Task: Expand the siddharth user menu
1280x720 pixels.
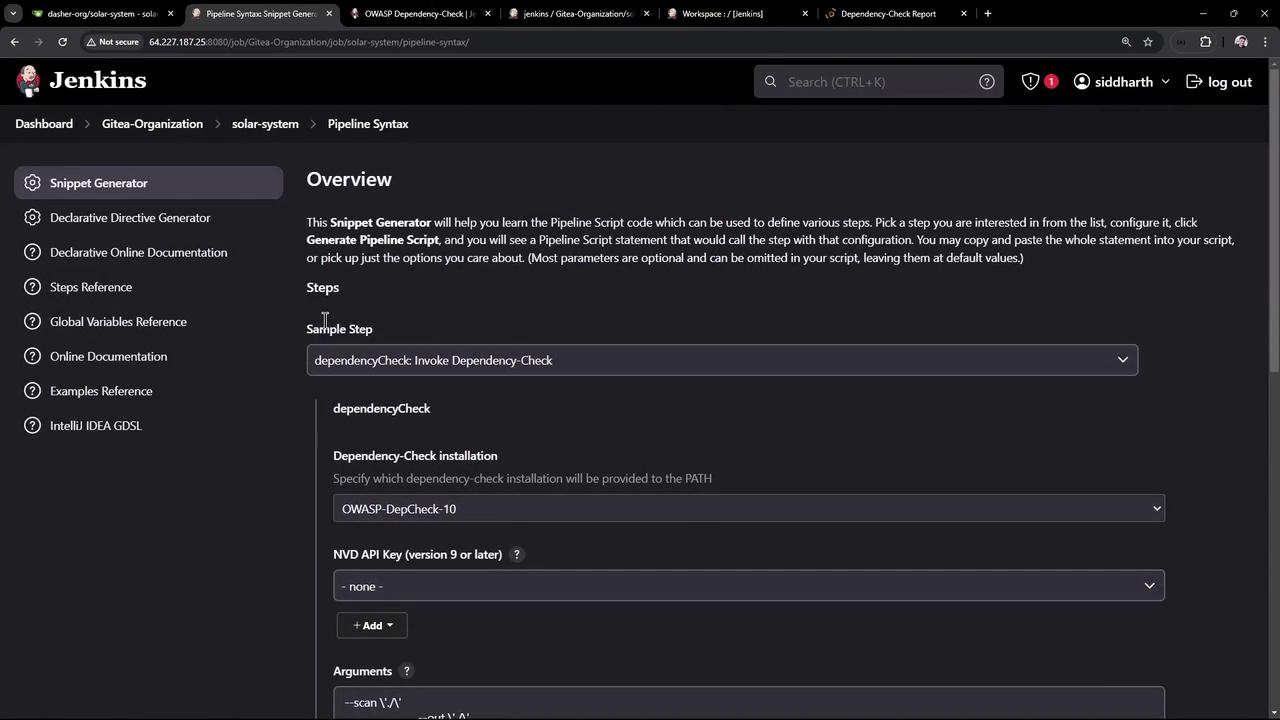Action: point(1121,82)
